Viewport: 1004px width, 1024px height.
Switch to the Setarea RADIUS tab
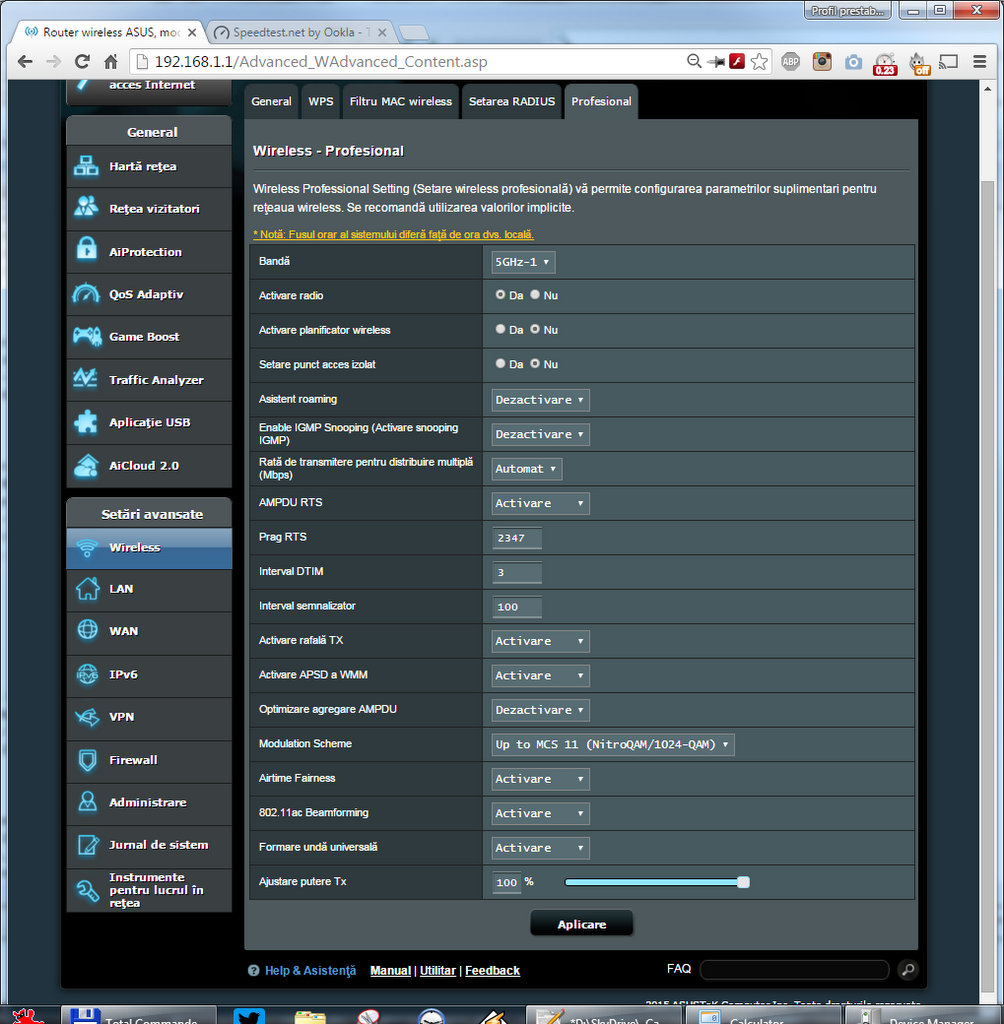tap(511, 101)
